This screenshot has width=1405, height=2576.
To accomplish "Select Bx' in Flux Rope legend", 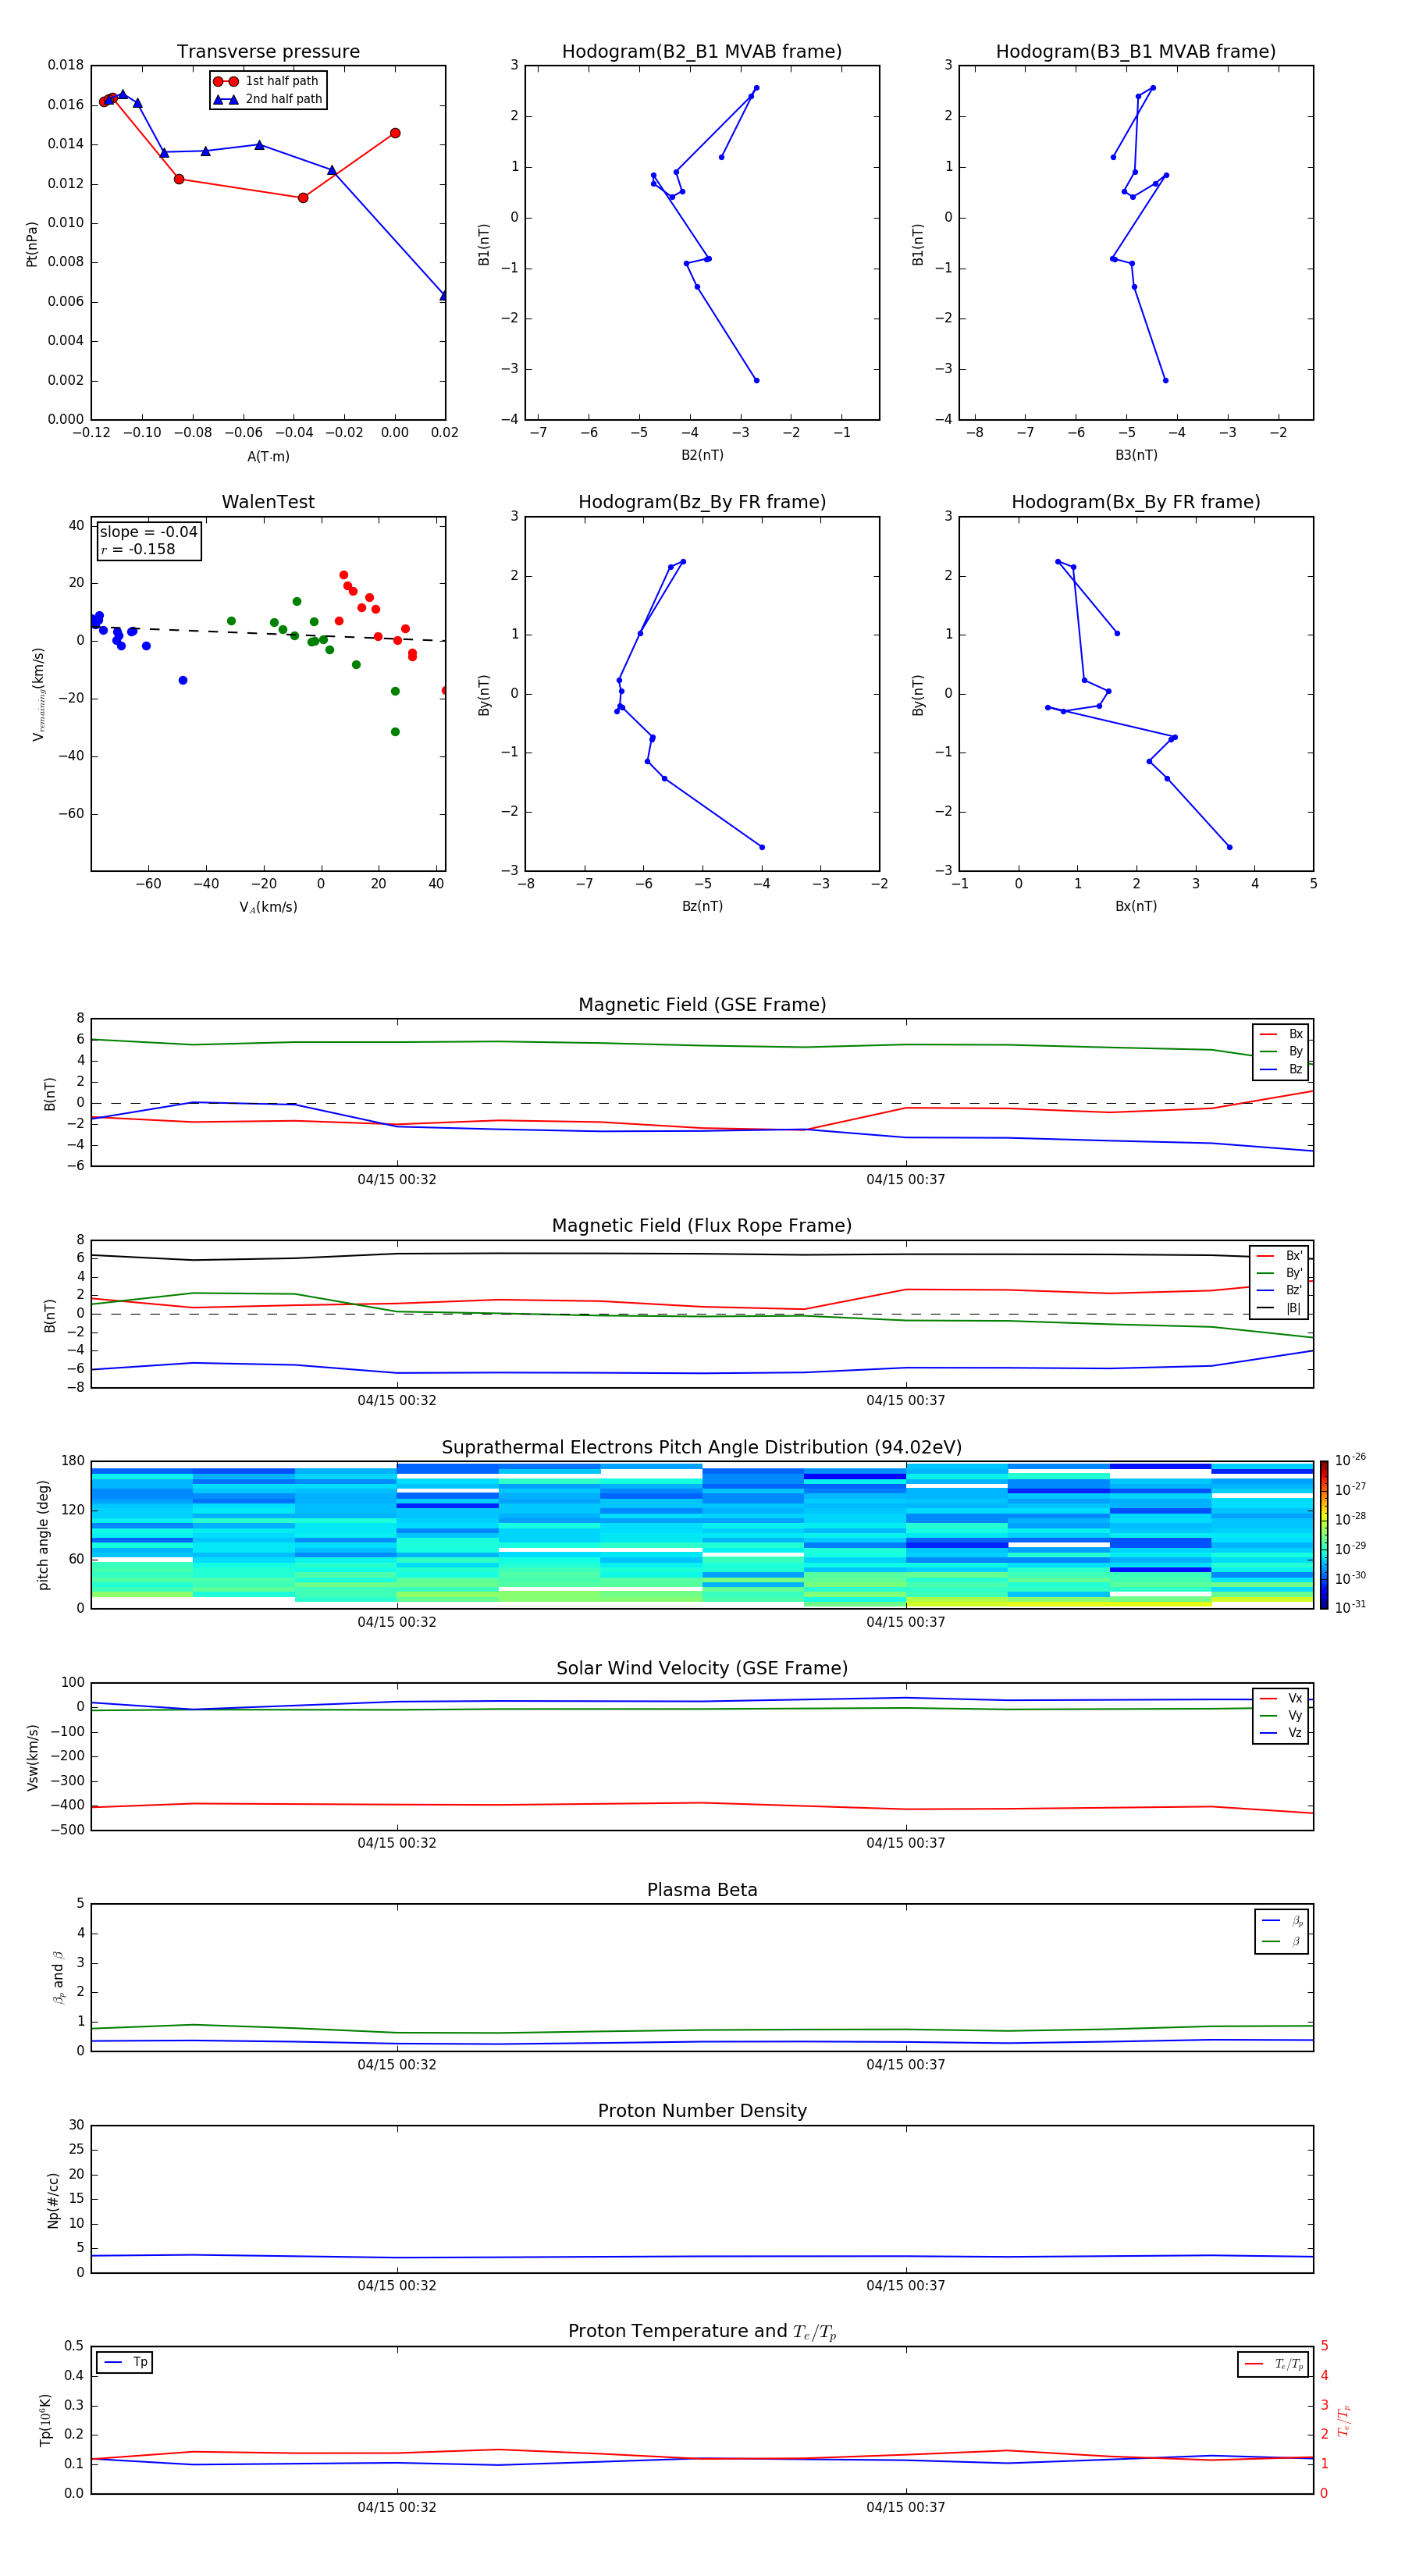I will coord(1280,1256).
